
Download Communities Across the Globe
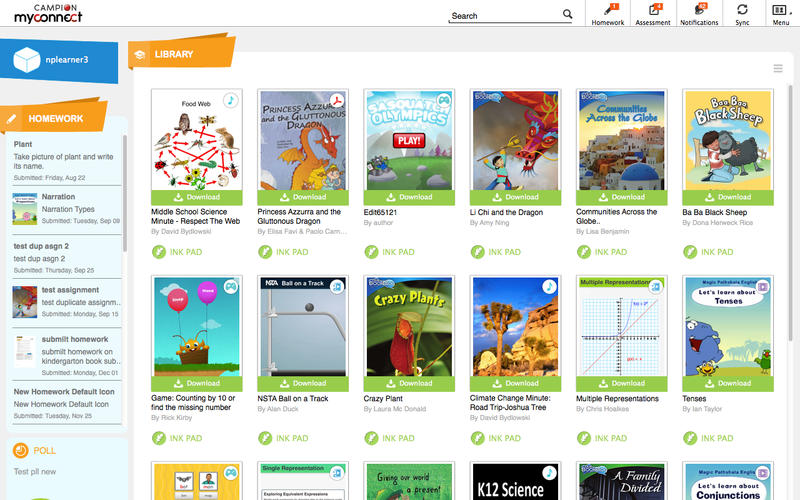621,197
